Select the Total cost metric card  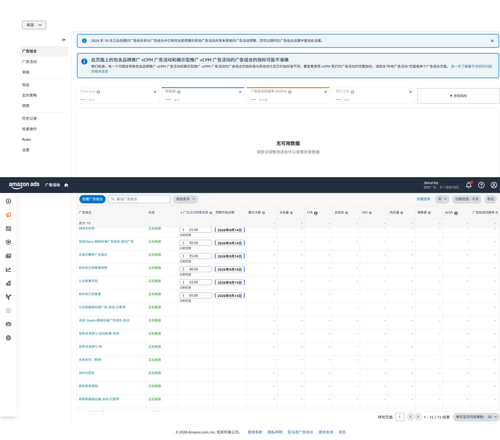[x=118, y=96]
